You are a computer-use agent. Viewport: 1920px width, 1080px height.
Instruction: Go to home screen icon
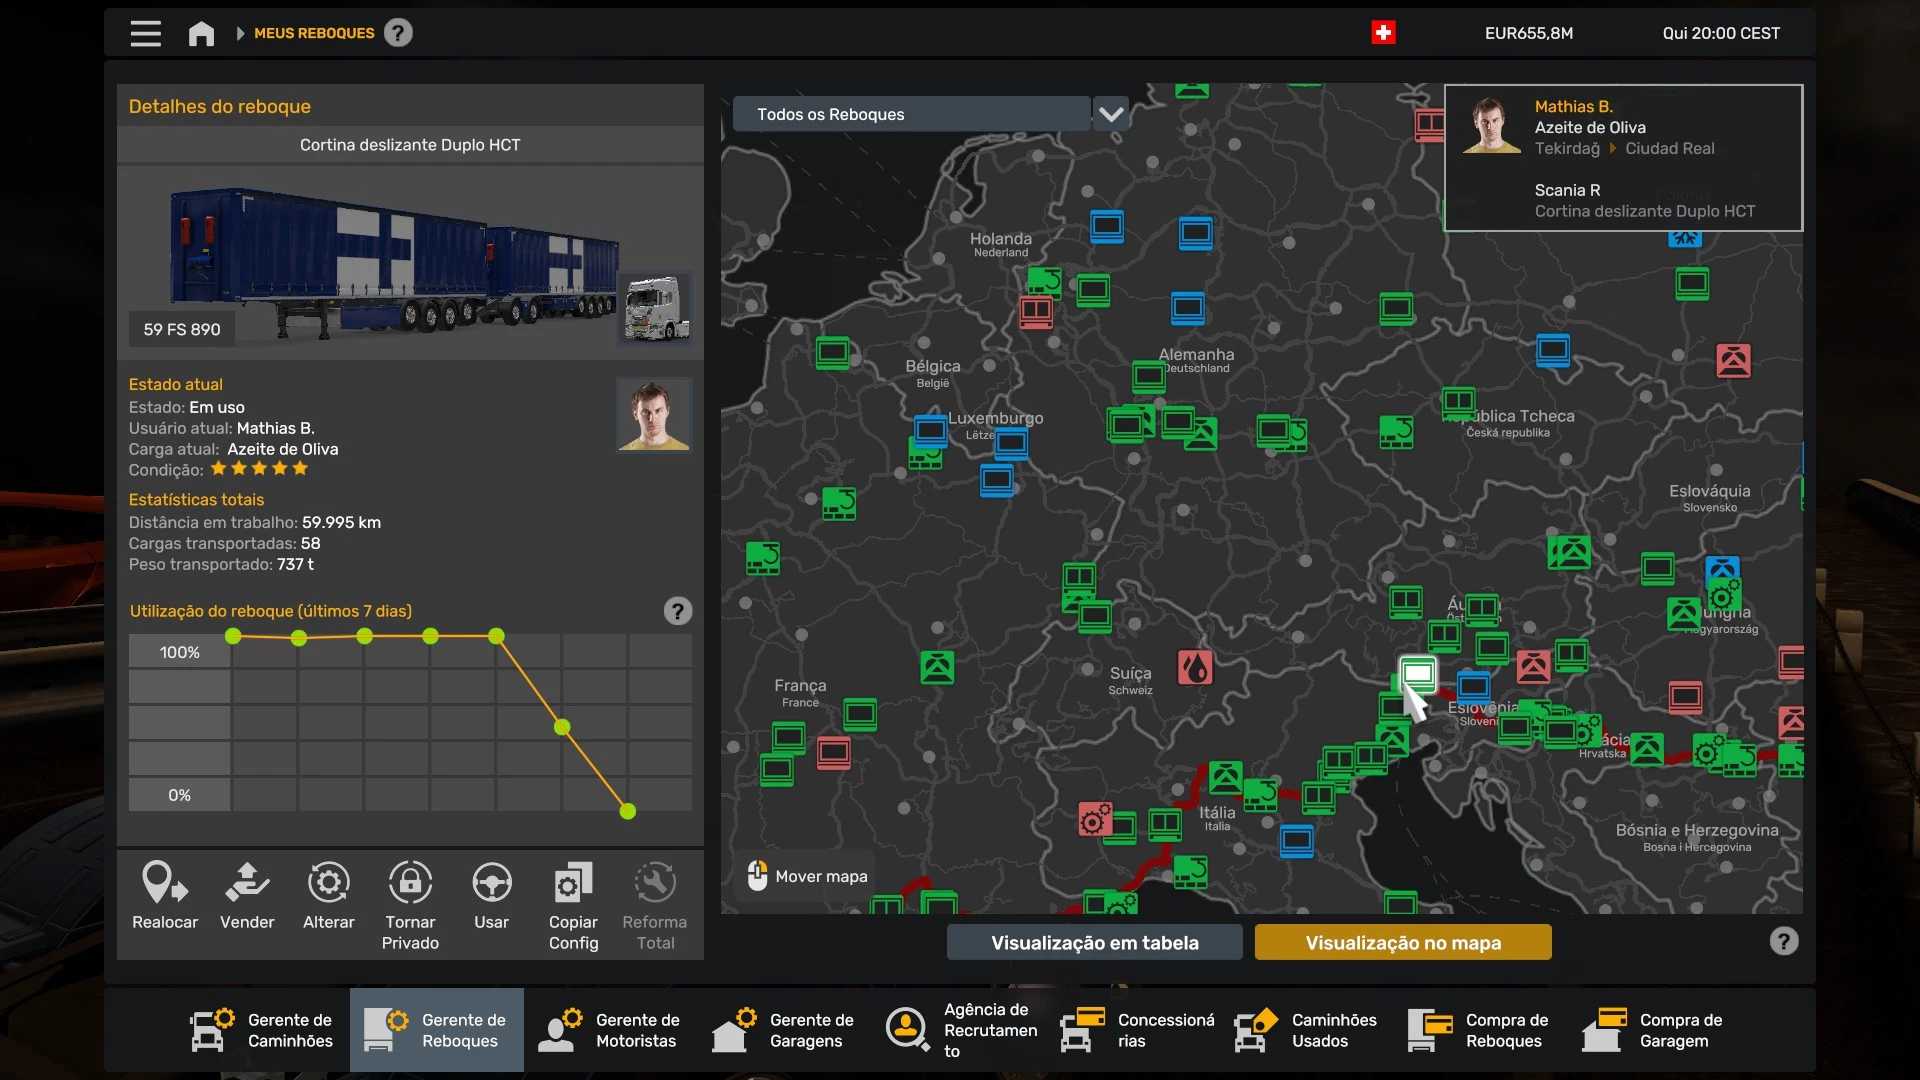(x=201, y=34)
